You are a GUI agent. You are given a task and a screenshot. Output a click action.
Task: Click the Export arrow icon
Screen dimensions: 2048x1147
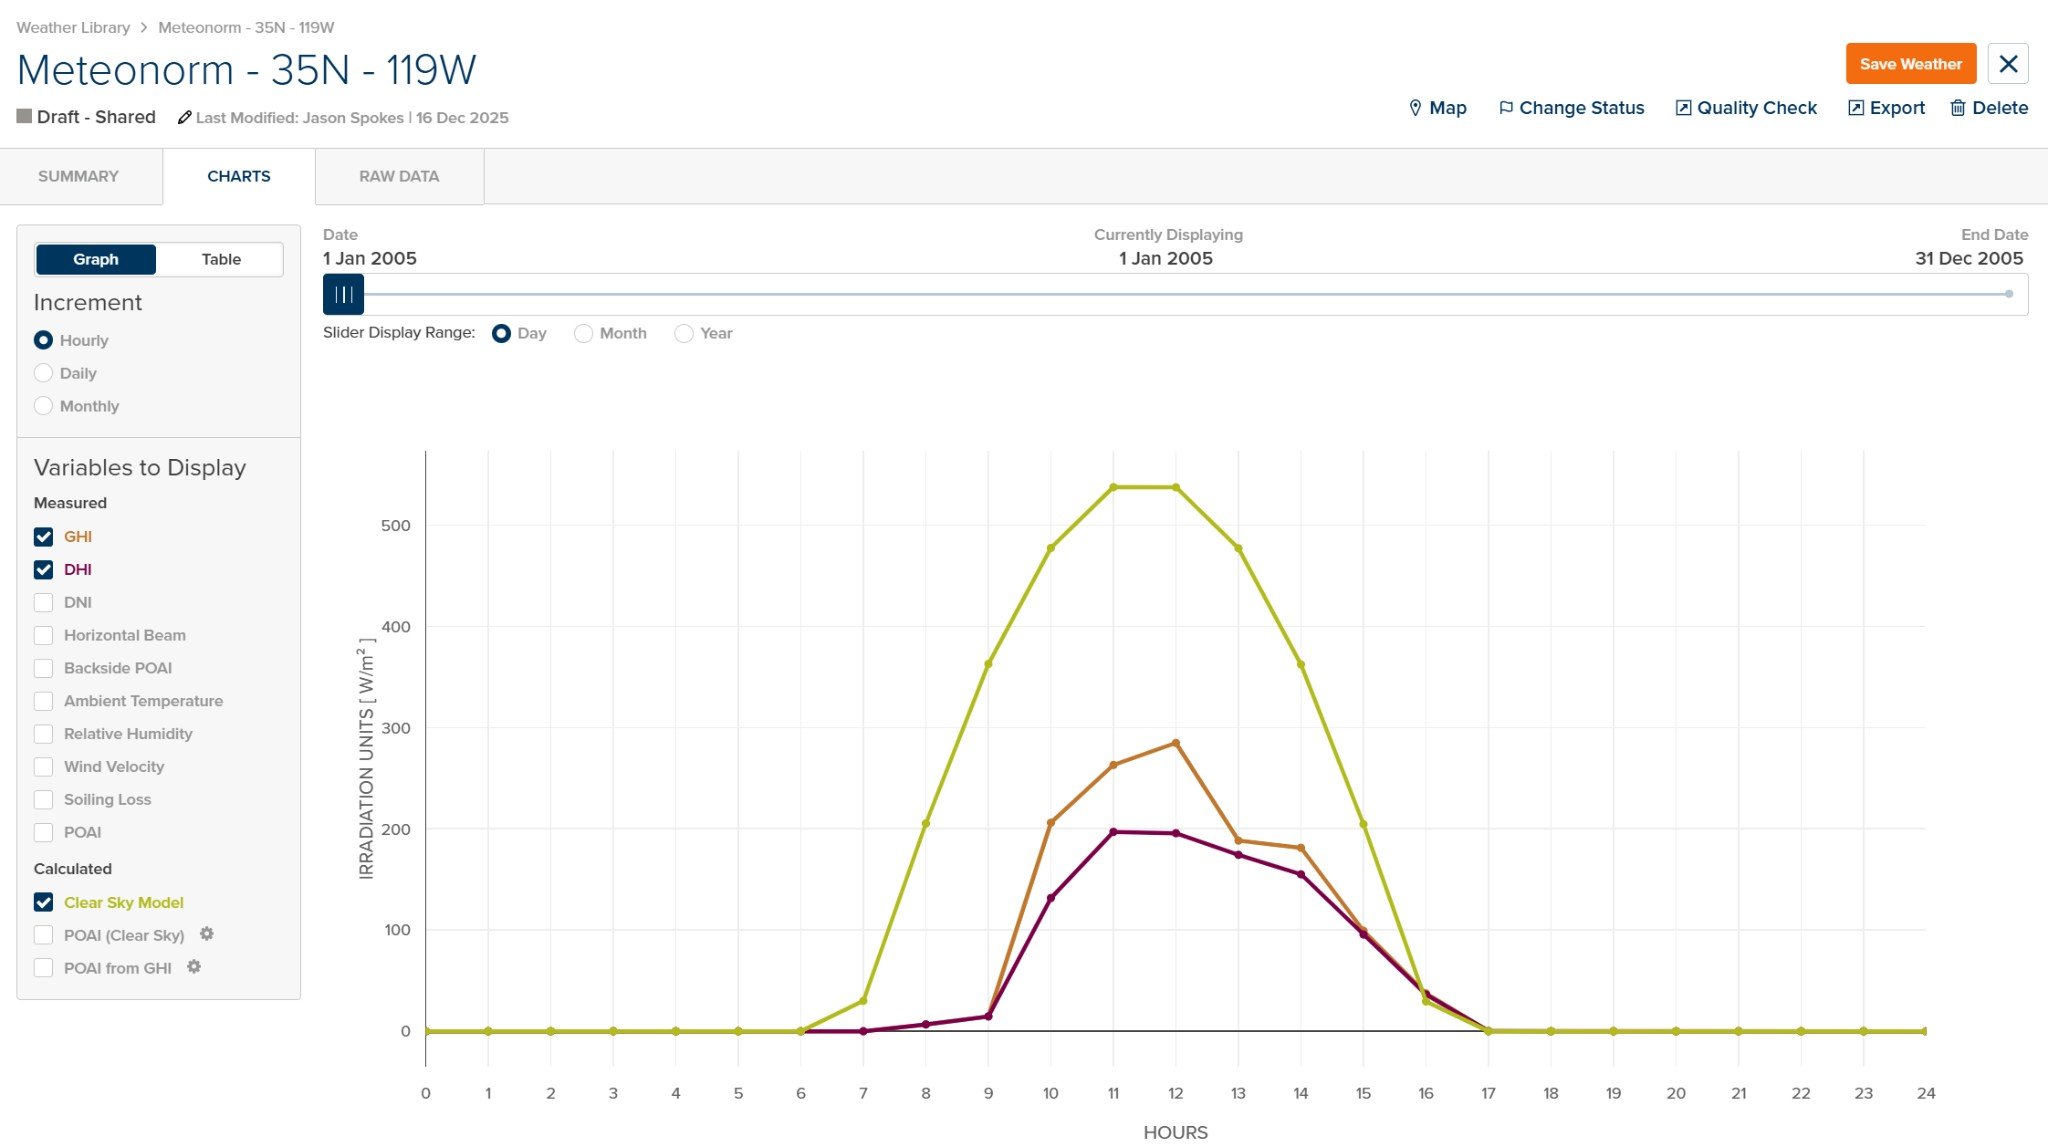point(1856,108)
